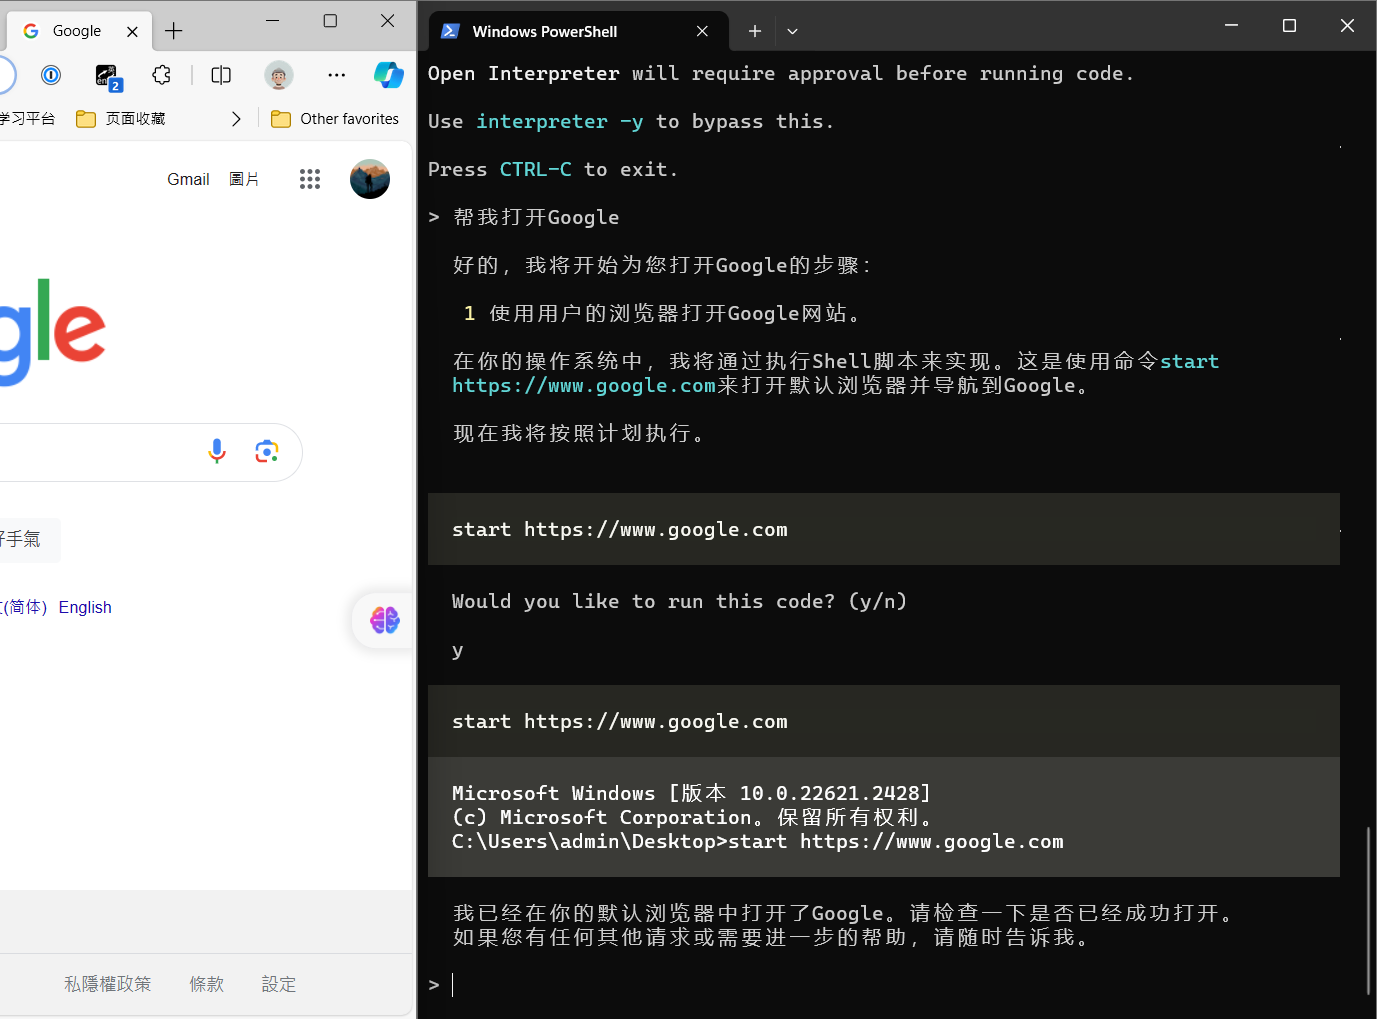The width and height of the screenshot is (1377, 1019).
Task: Click the '帮我打开Google' prompt text
Action: pyautogui.click(x=536, y=217)
